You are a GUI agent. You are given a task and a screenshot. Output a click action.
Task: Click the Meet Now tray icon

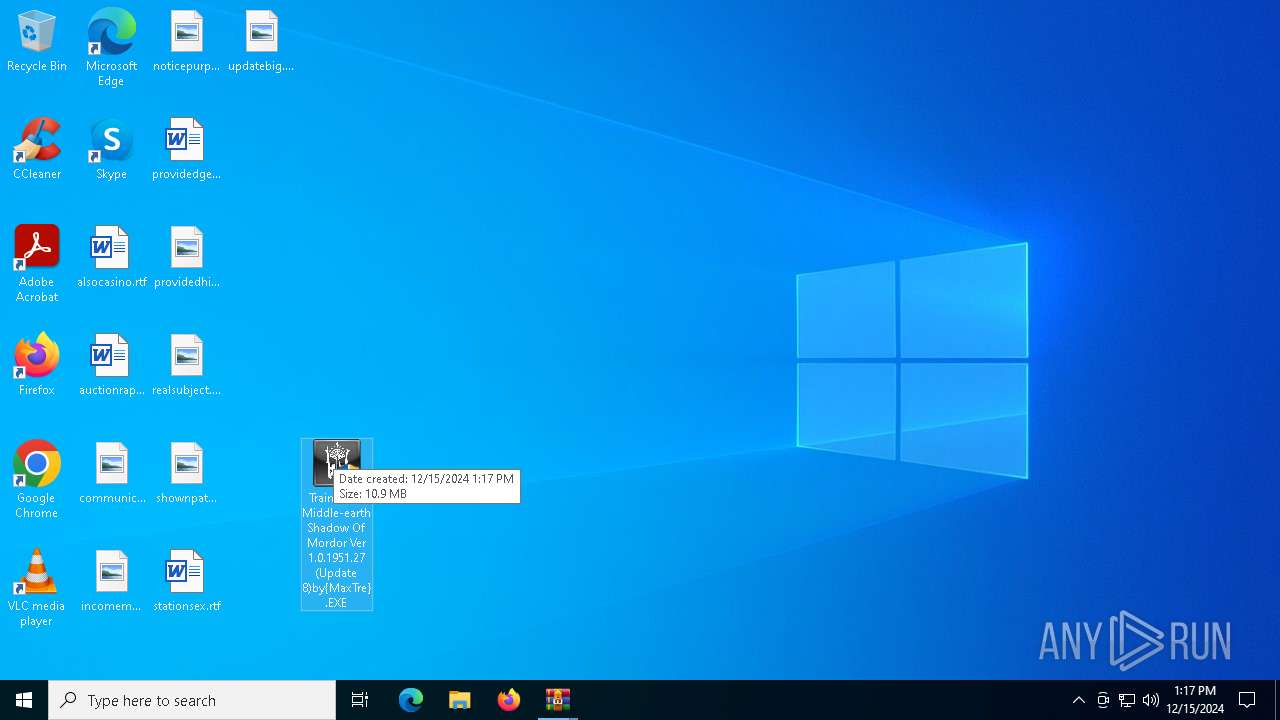tap(1103, 700)
